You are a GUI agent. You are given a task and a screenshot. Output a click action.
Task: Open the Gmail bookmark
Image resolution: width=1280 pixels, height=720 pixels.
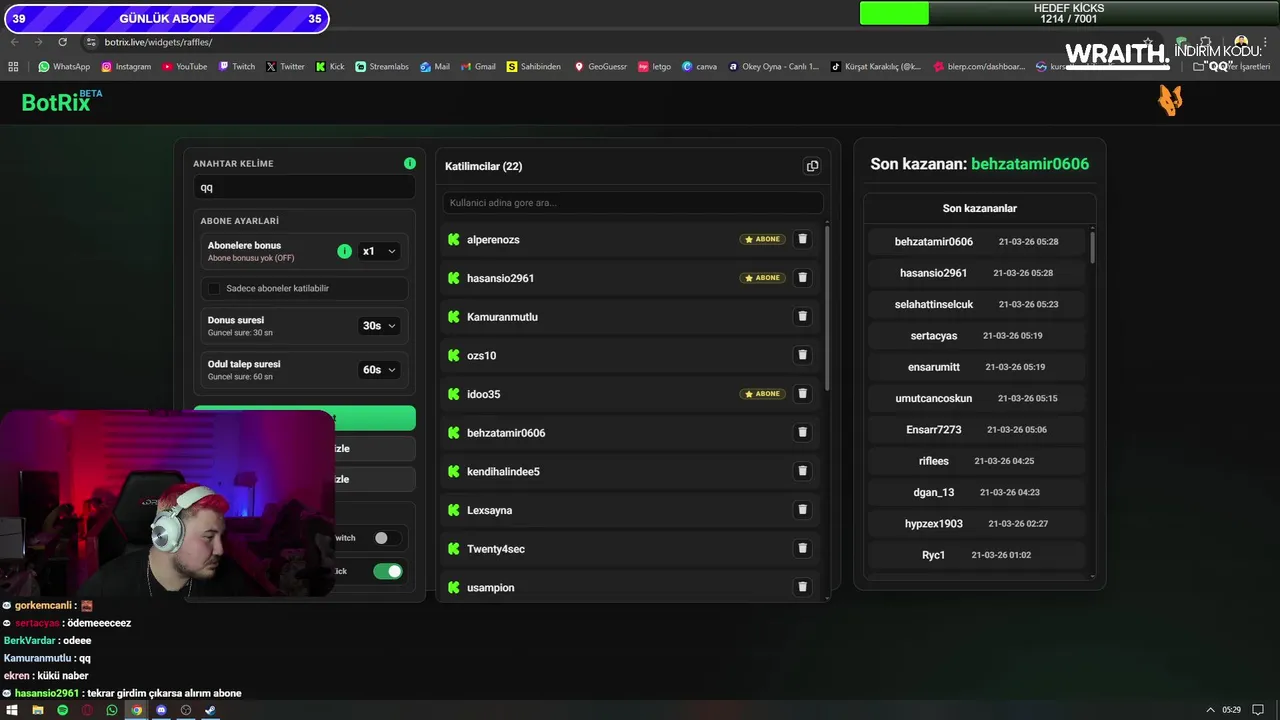[477, 67]
